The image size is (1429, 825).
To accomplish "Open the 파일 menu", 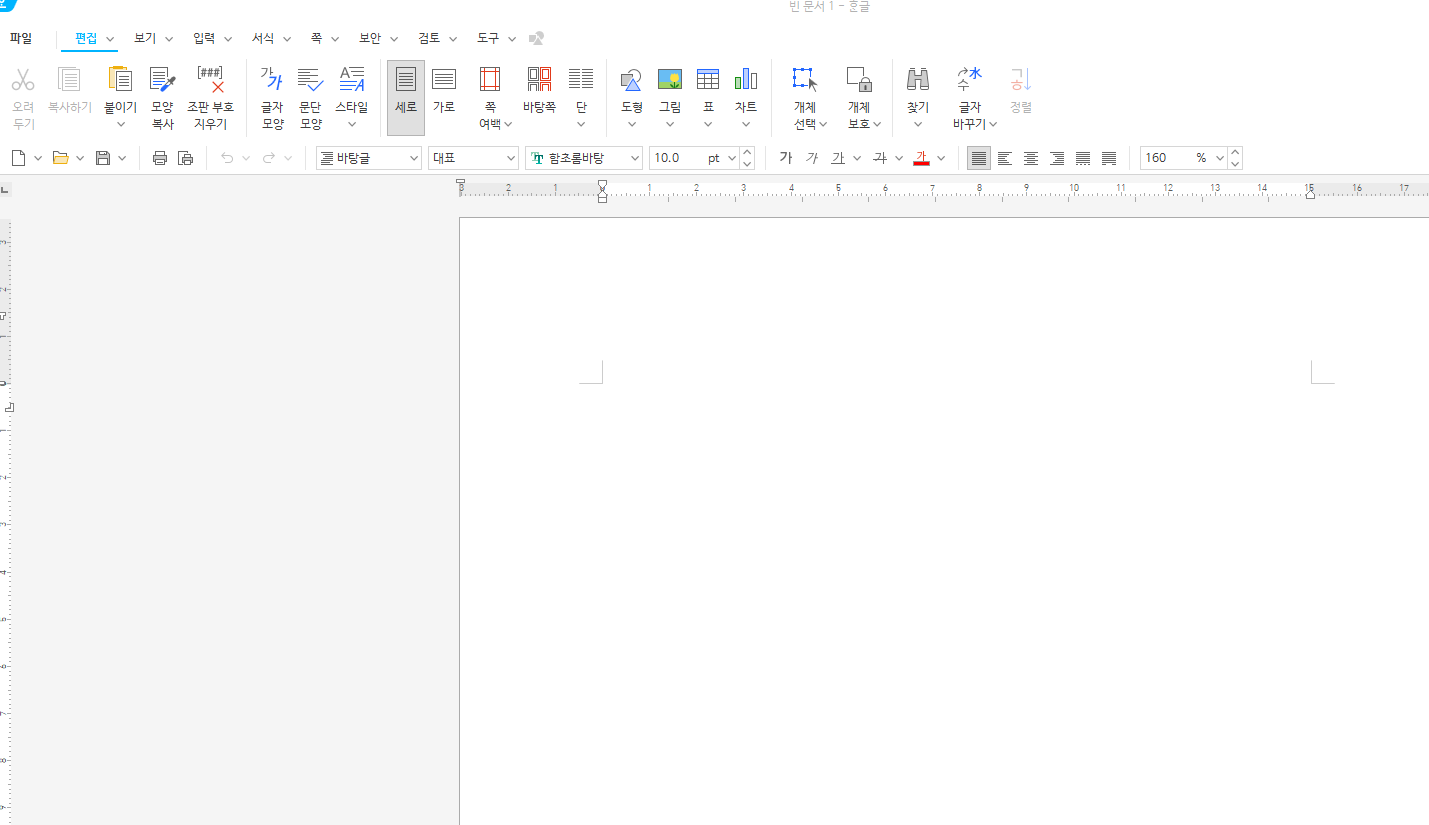I will pos(21,38).
